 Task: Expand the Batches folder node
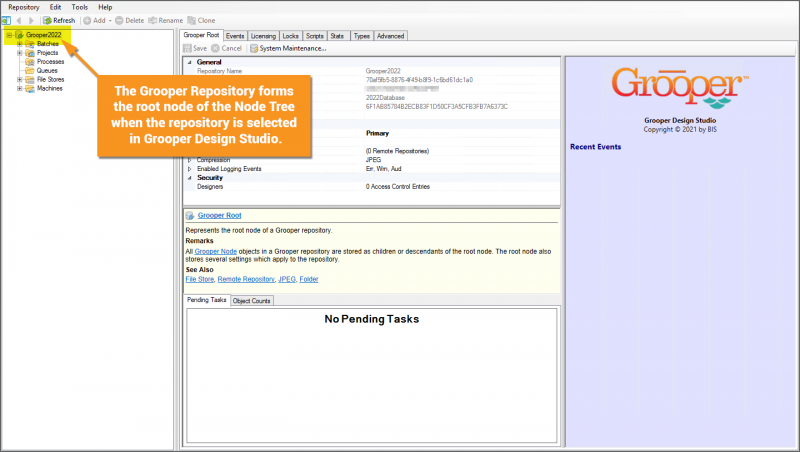(19, 44)
